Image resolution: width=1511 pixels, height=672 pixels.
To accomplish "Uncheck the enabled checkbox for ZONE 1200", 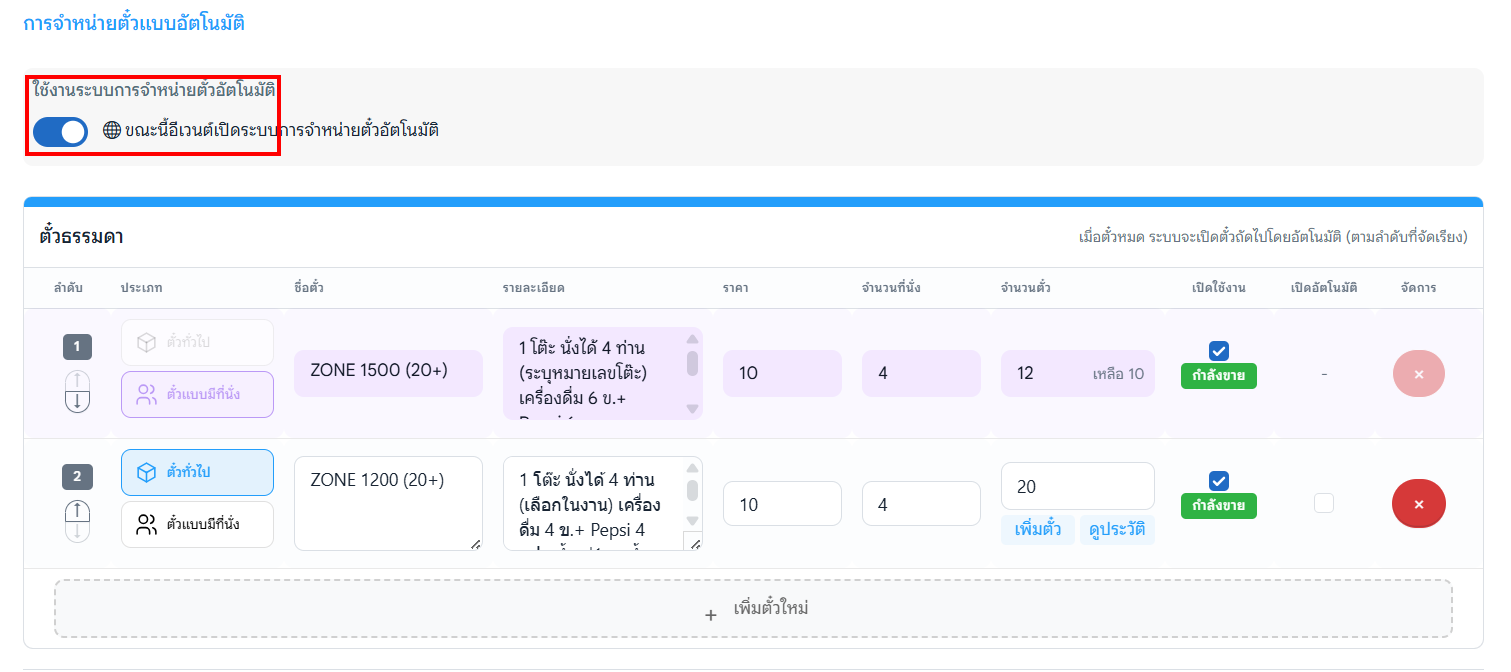I will tap(1218, 480).
